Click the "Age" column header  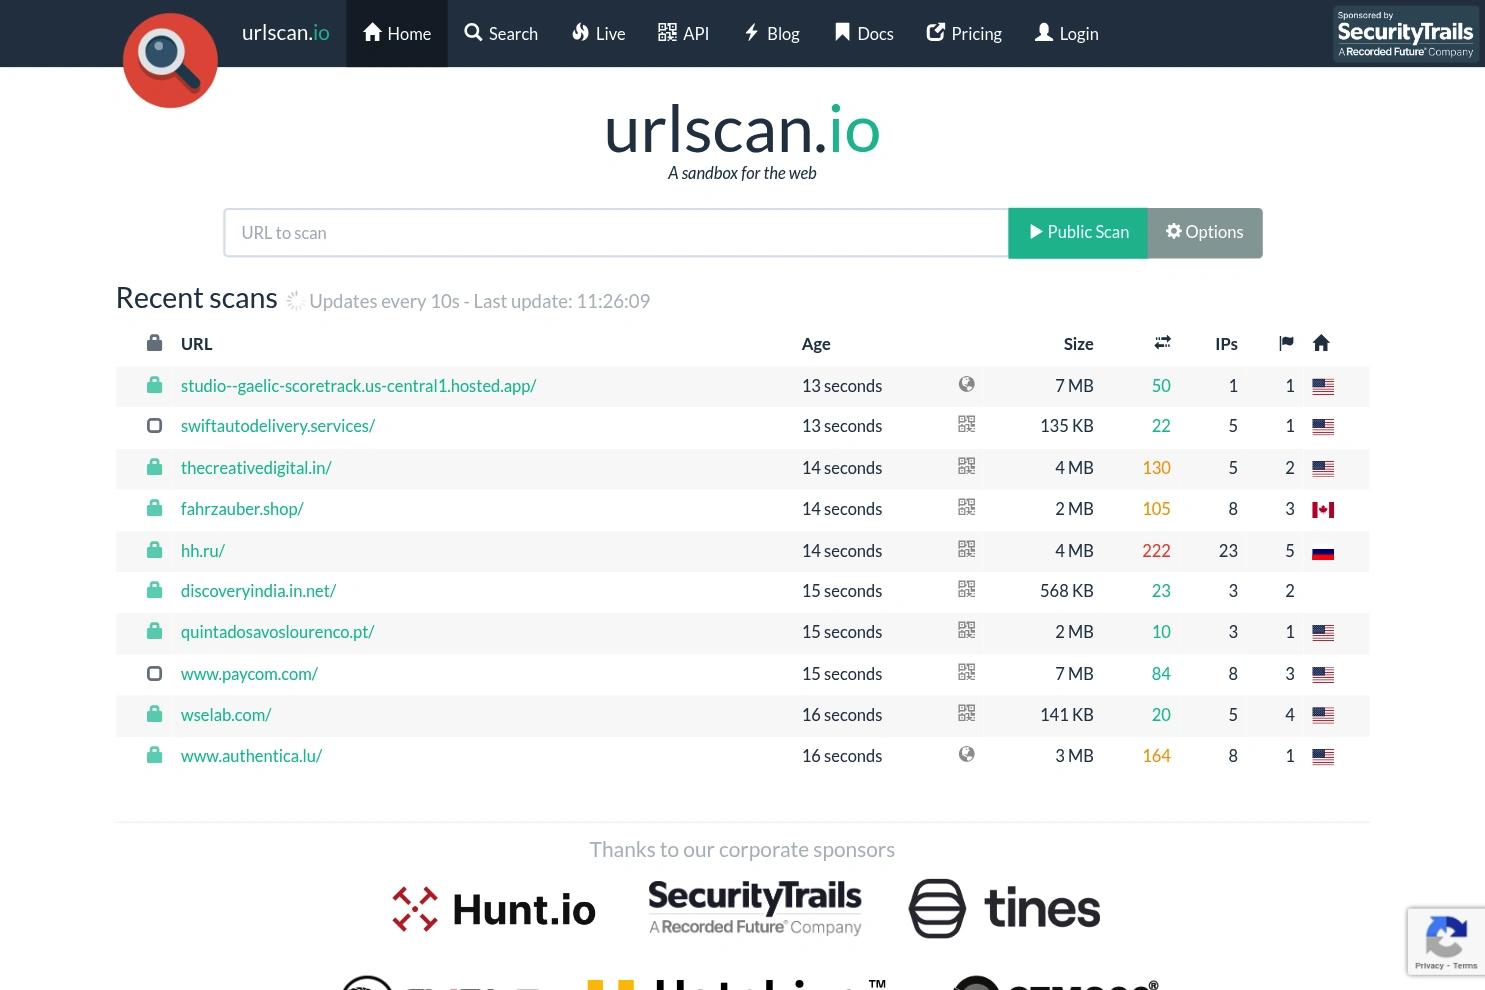[816, 344]
